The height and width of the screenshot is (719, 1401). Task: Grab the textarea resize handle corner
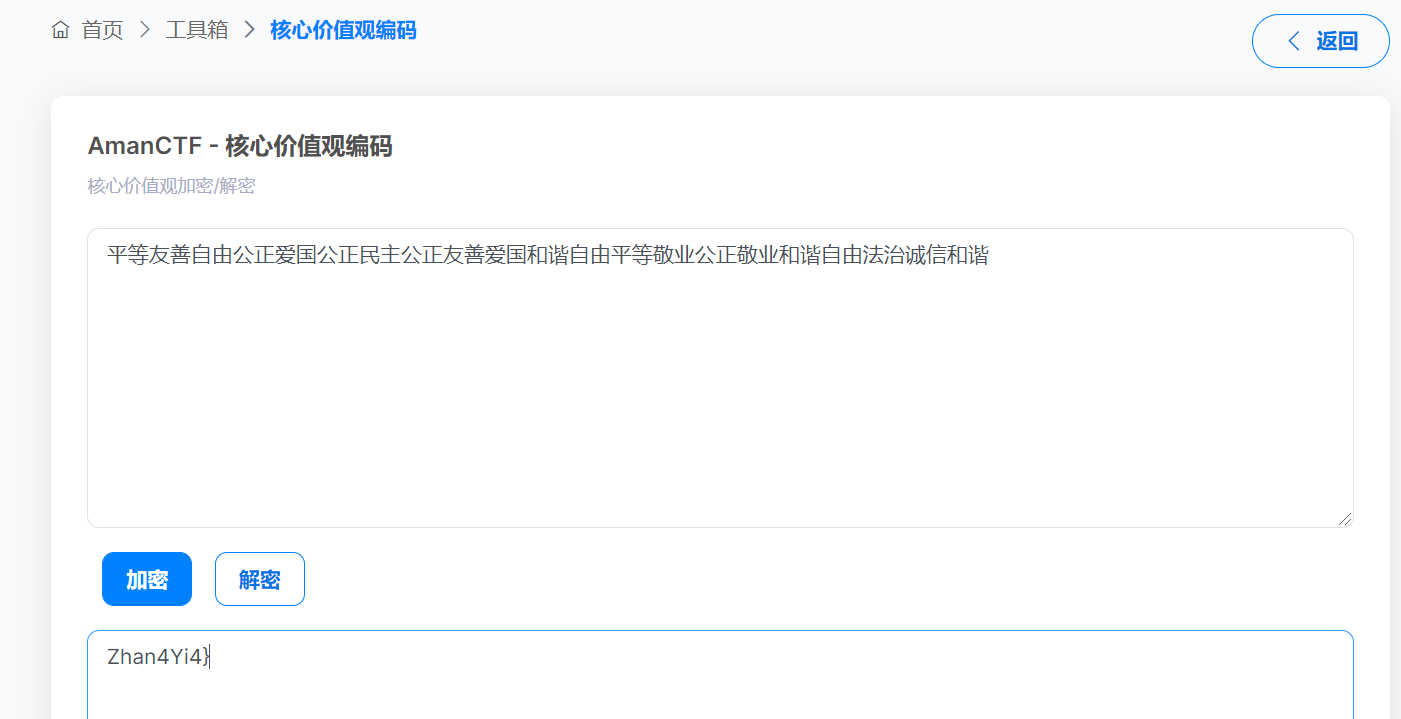coord(1345,519)
